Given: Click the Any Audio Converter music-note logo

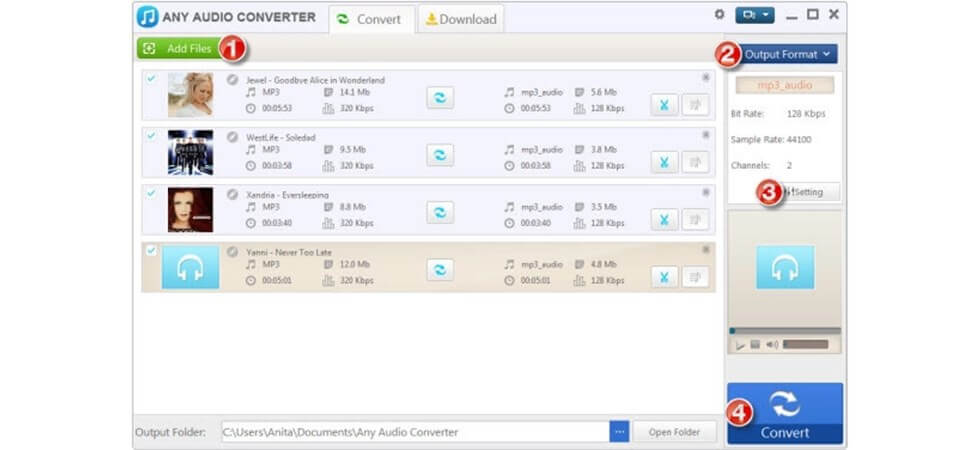Looking at the screenshot, I should pyautogui.click(x=148, y=17).
